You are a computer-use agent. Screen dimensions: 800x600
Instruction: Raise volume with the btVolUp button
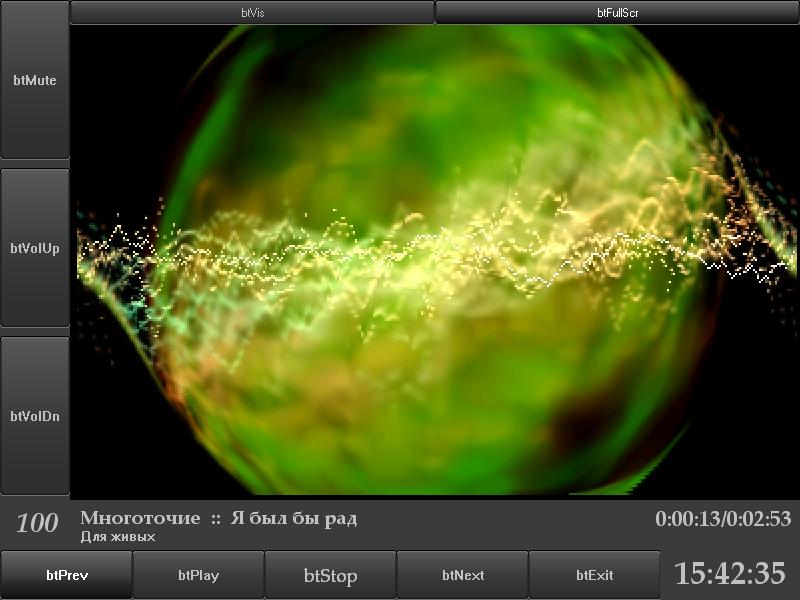coord(35,248)
